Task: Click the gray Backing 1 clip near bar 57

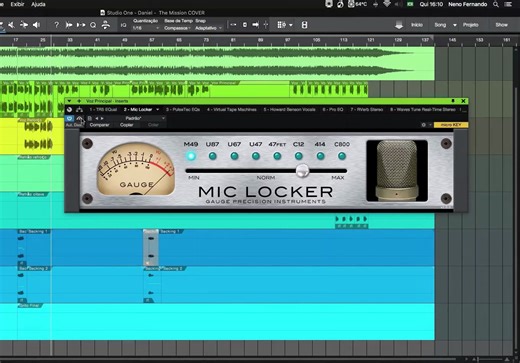Action: pos(151,247)
